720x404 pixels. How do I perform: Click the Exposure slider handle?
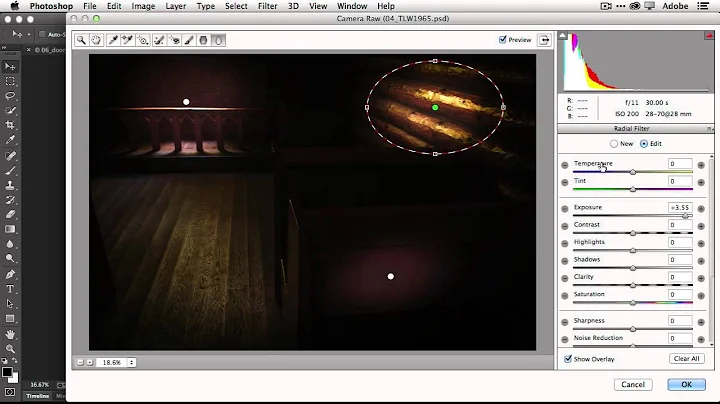685,216
